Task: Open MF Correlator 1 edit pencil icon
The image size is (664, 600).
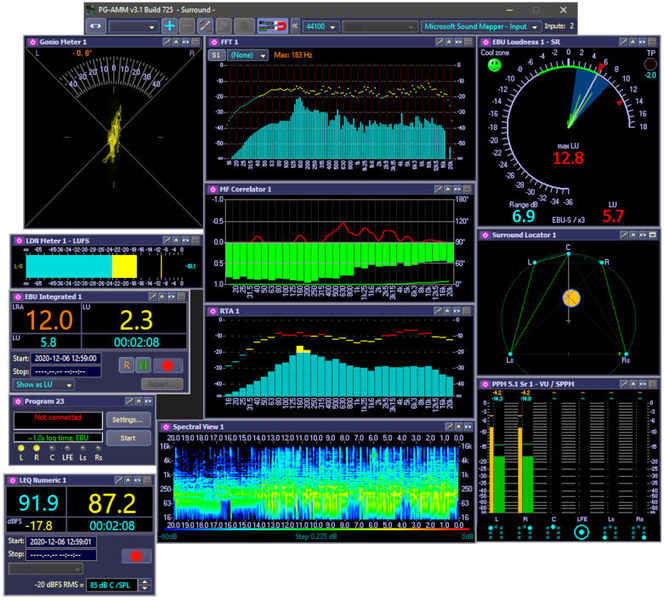Action: [438, 189]
